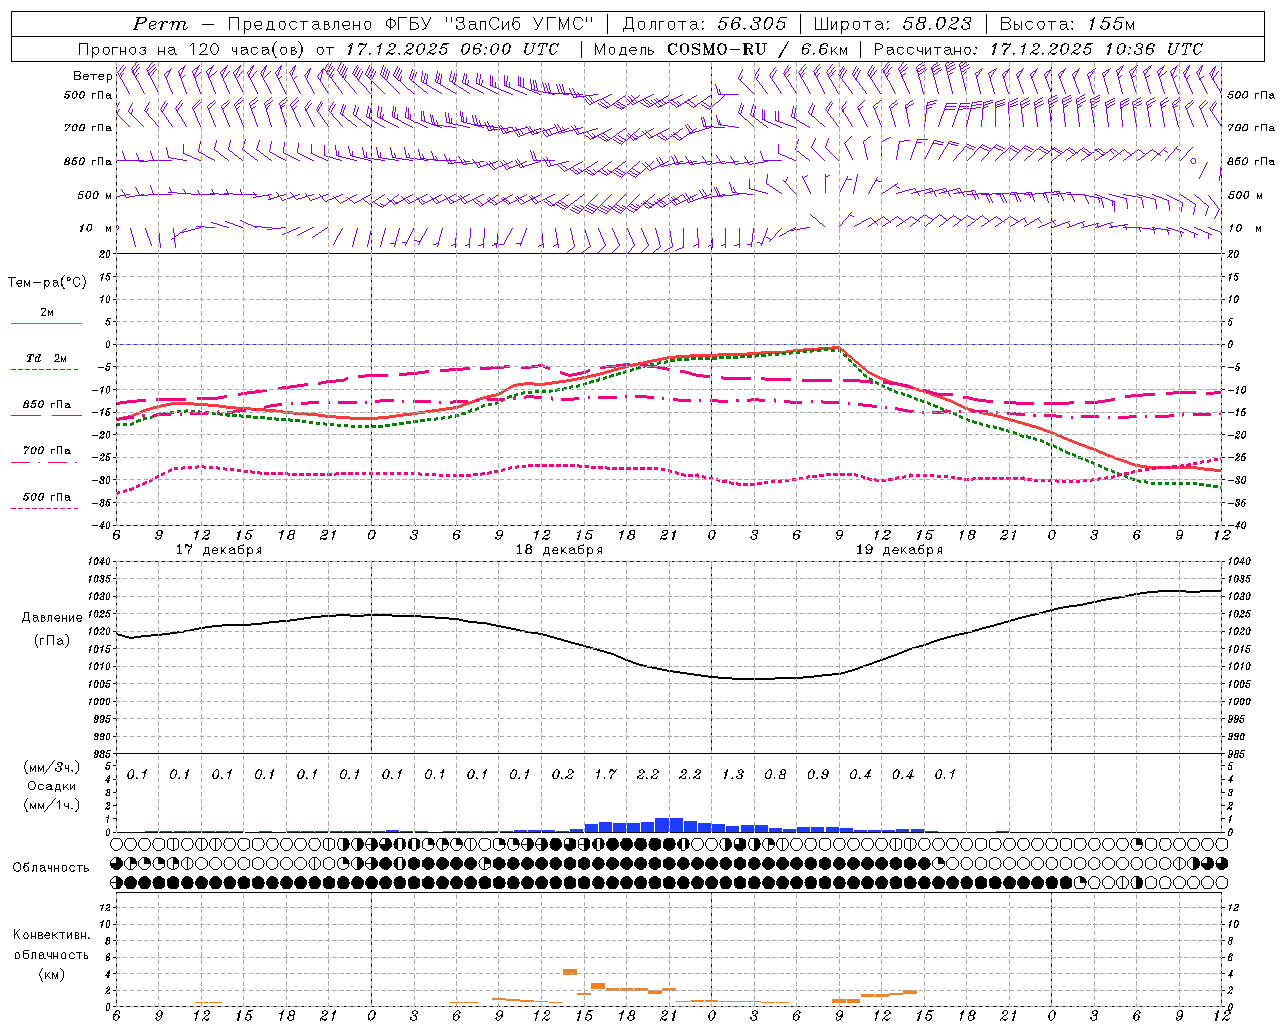This screenshot has height=1024, width=1280.
Task: Select the "0.2" precipitation value
Action: point(563,774)
